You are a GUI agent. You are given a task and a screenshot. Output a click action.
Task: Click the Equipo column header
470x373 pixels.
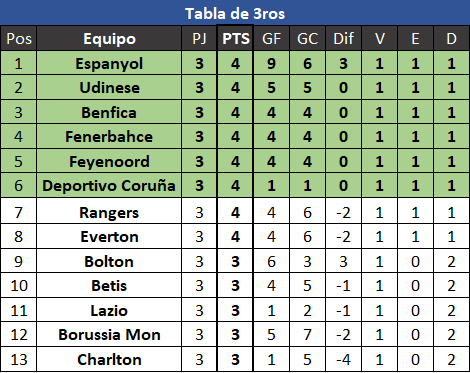pyautogui.click(x=109, y=38)
